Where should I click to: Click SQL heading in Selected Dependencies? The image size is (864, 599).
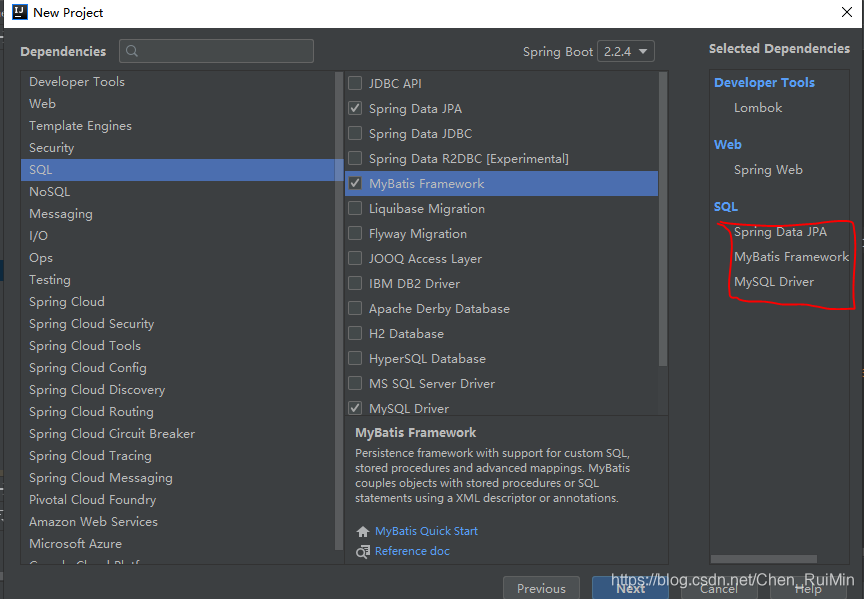pos(726,207)
